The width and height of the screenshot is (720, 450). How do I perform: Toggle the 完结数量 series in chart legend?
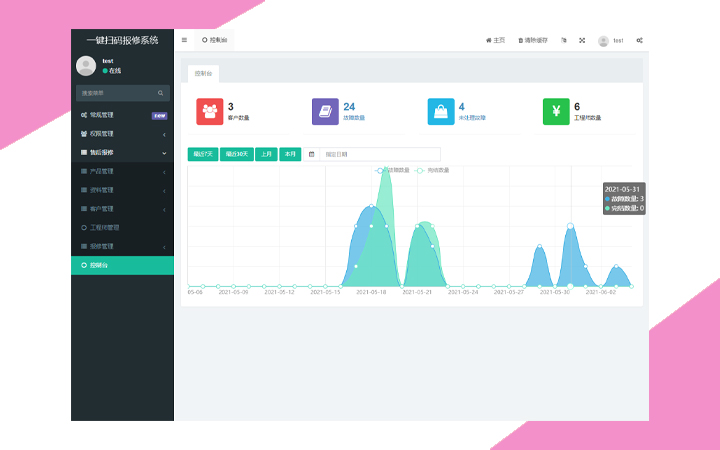coord(437,170)
